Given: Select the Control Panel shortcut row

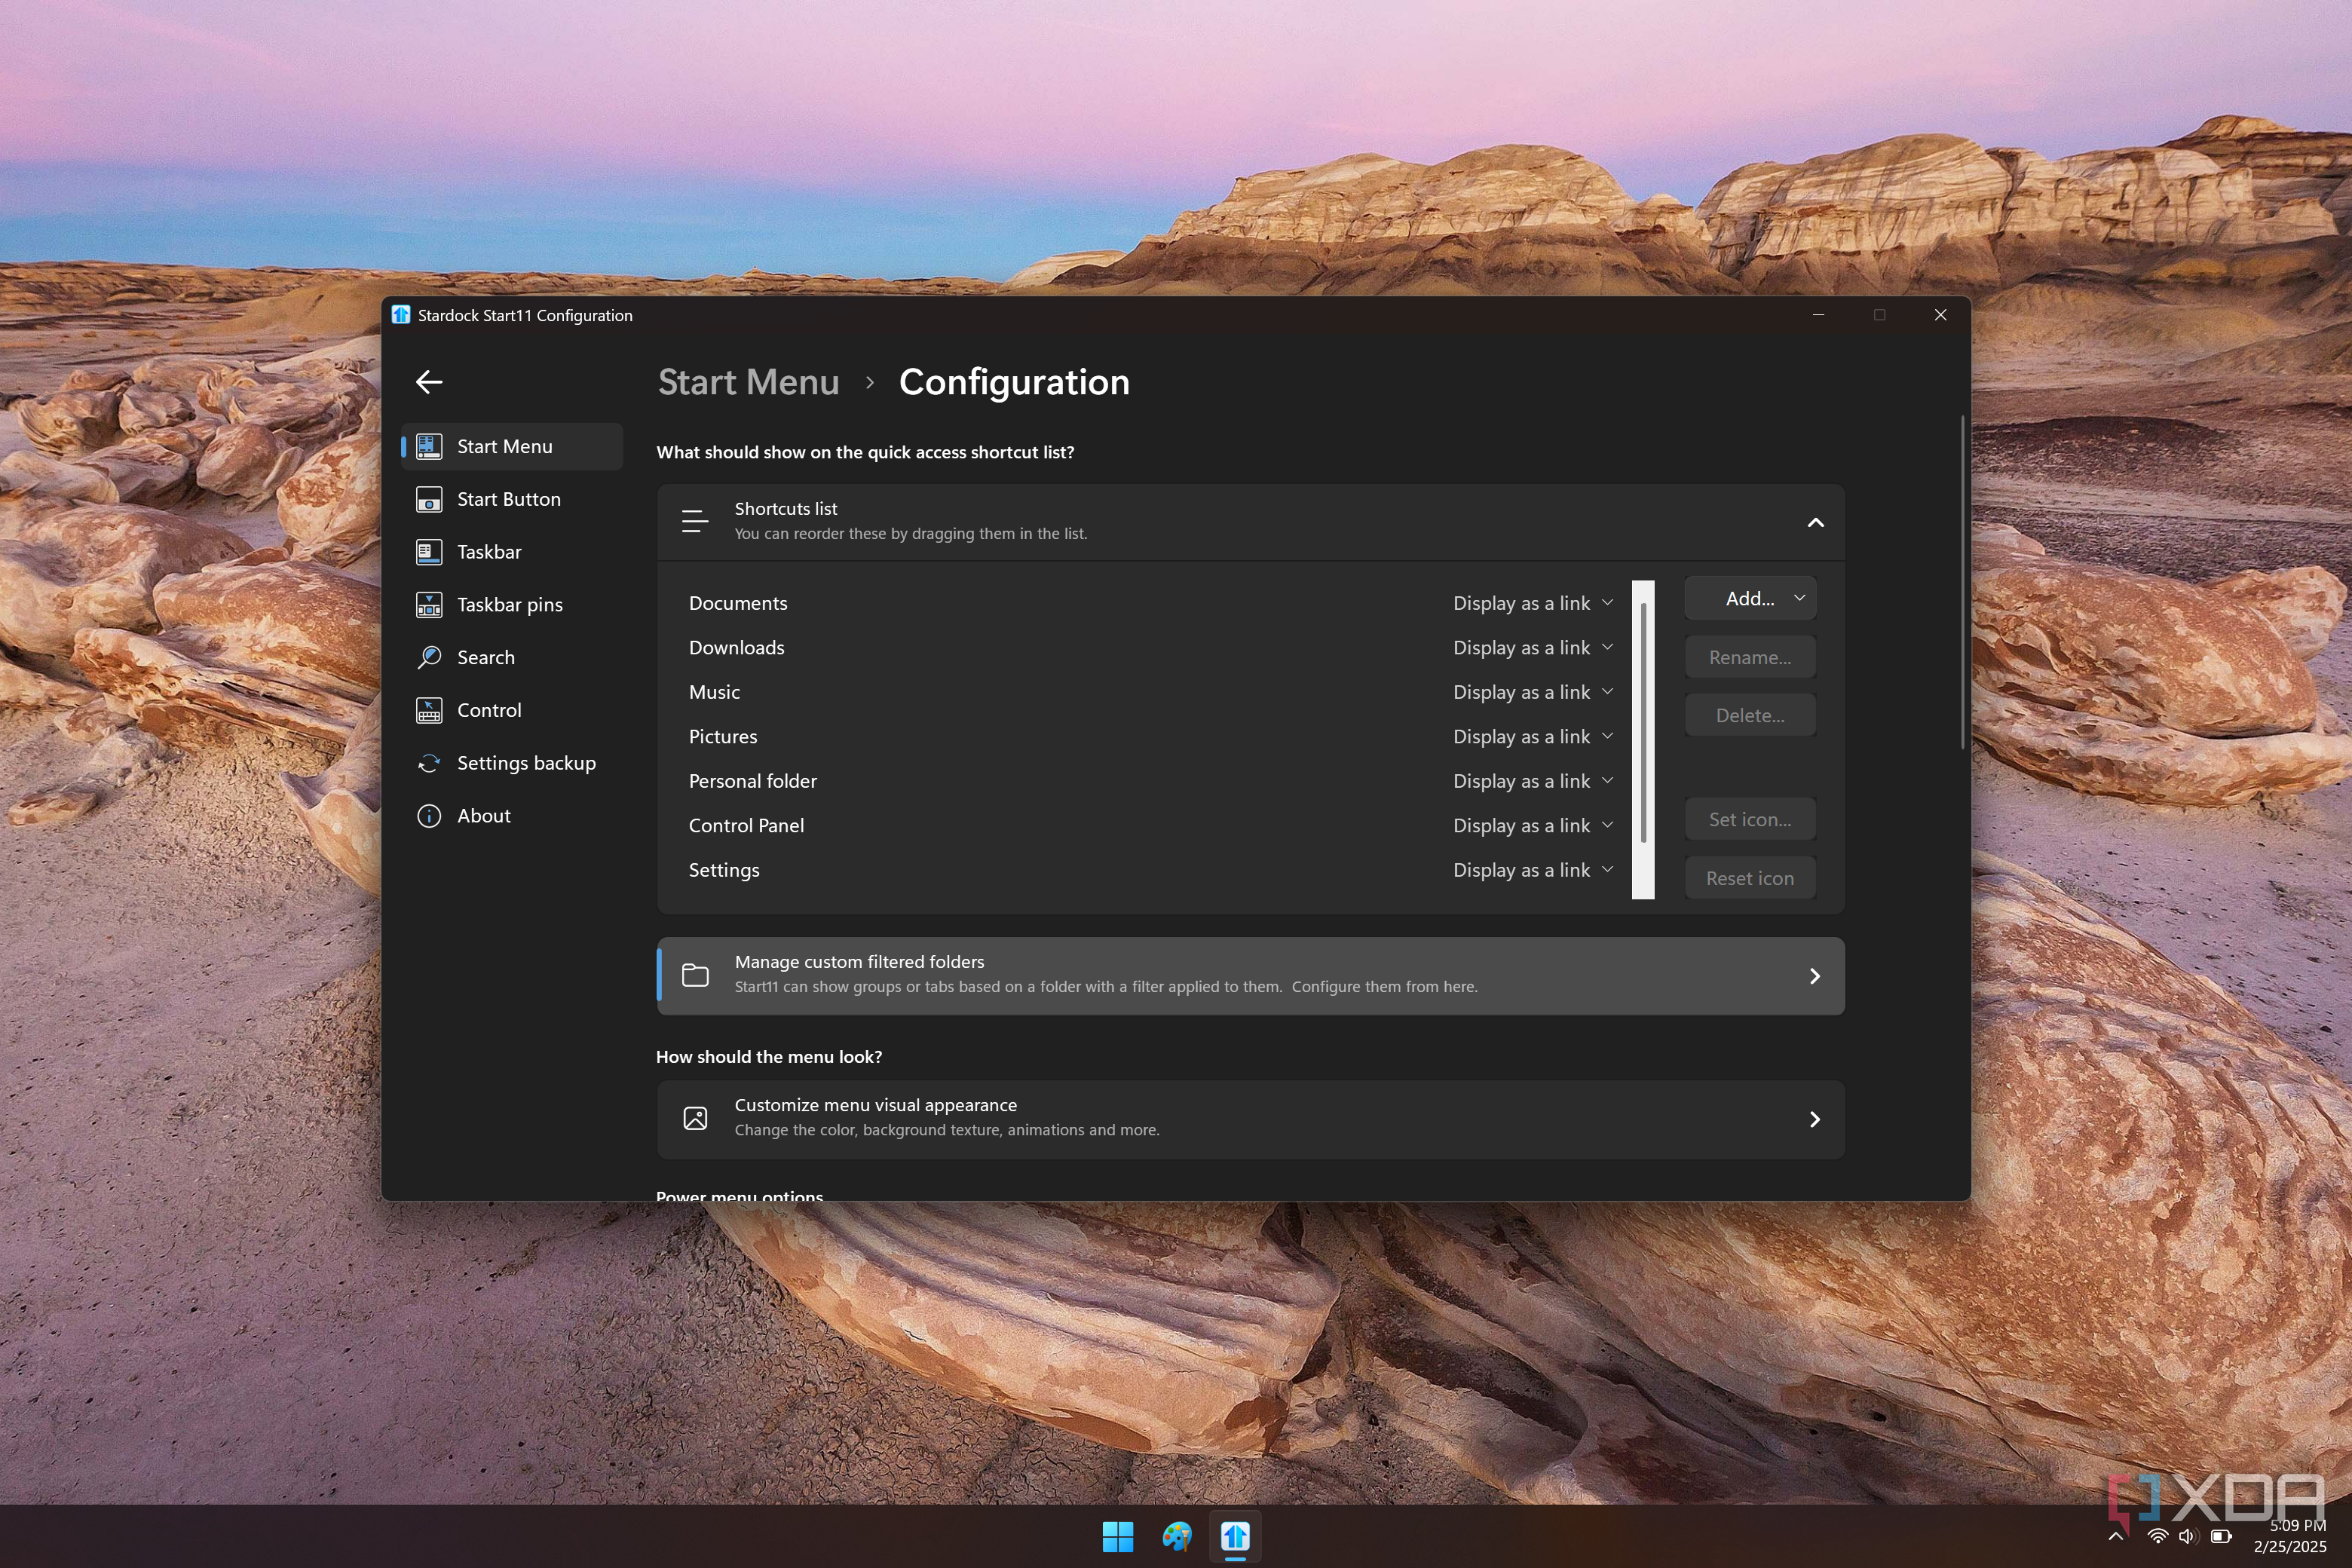Looking at the screenshot, I should [1150, 825].
